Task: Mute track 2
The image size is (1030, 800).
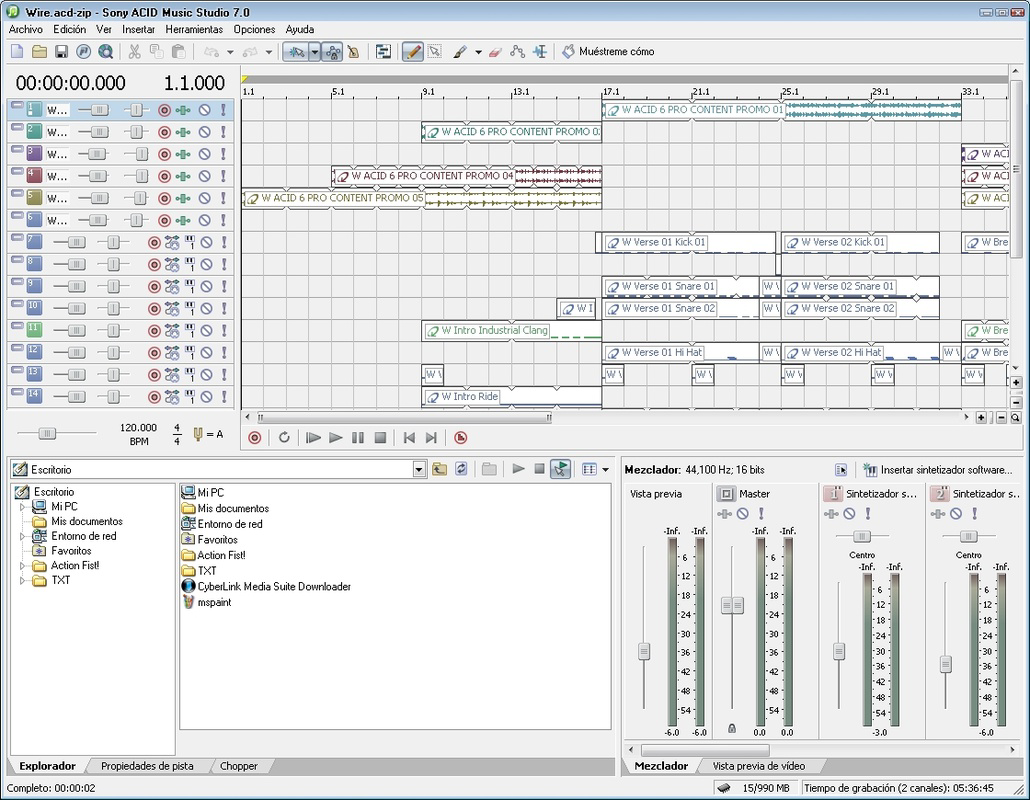Action: 205,132
